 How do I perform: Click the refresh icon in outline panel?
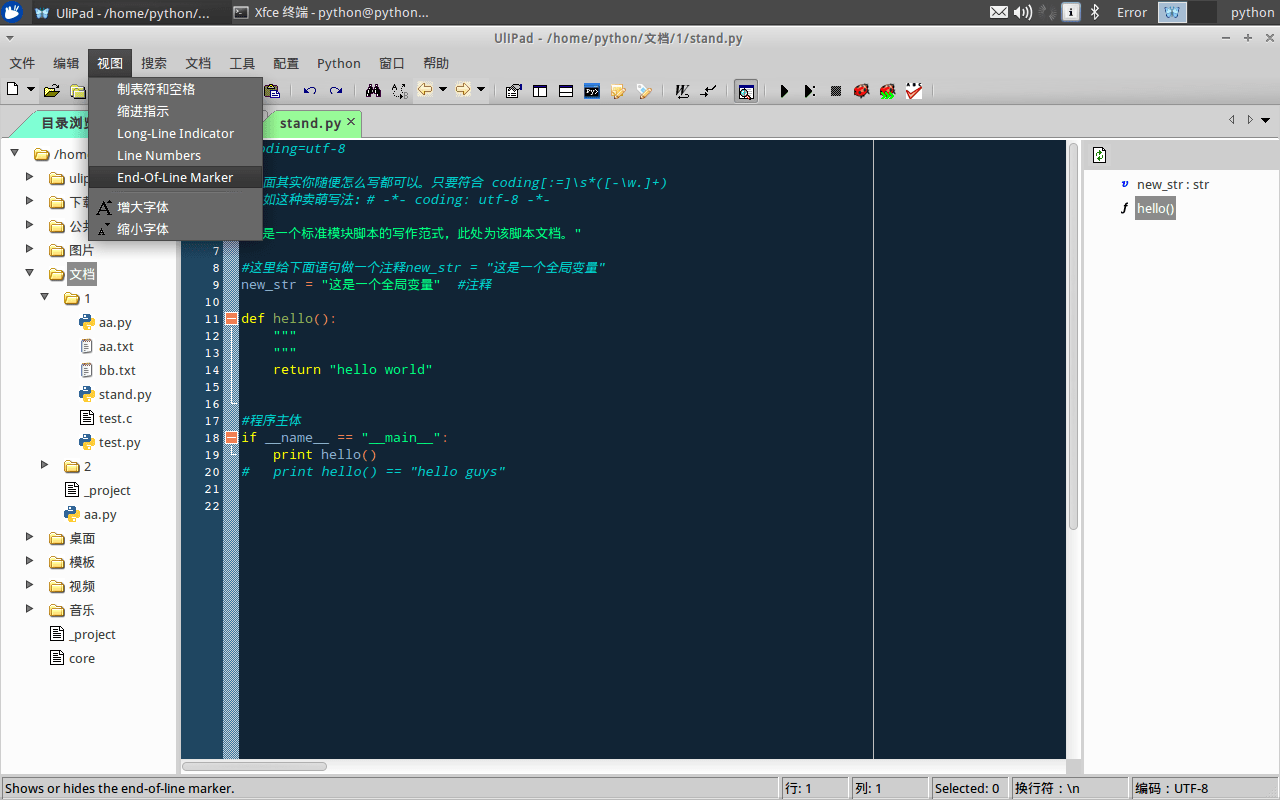(x=1100, y=155)
